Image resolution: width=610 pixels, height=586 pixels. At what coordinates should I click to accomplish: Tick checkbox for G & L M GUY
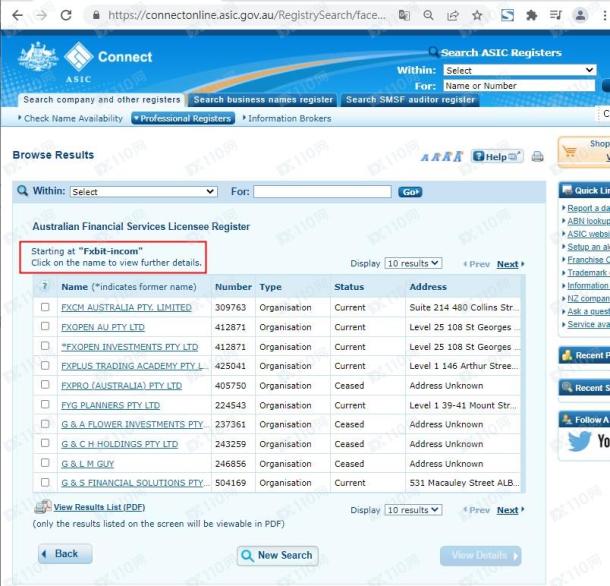coord(45,462)
